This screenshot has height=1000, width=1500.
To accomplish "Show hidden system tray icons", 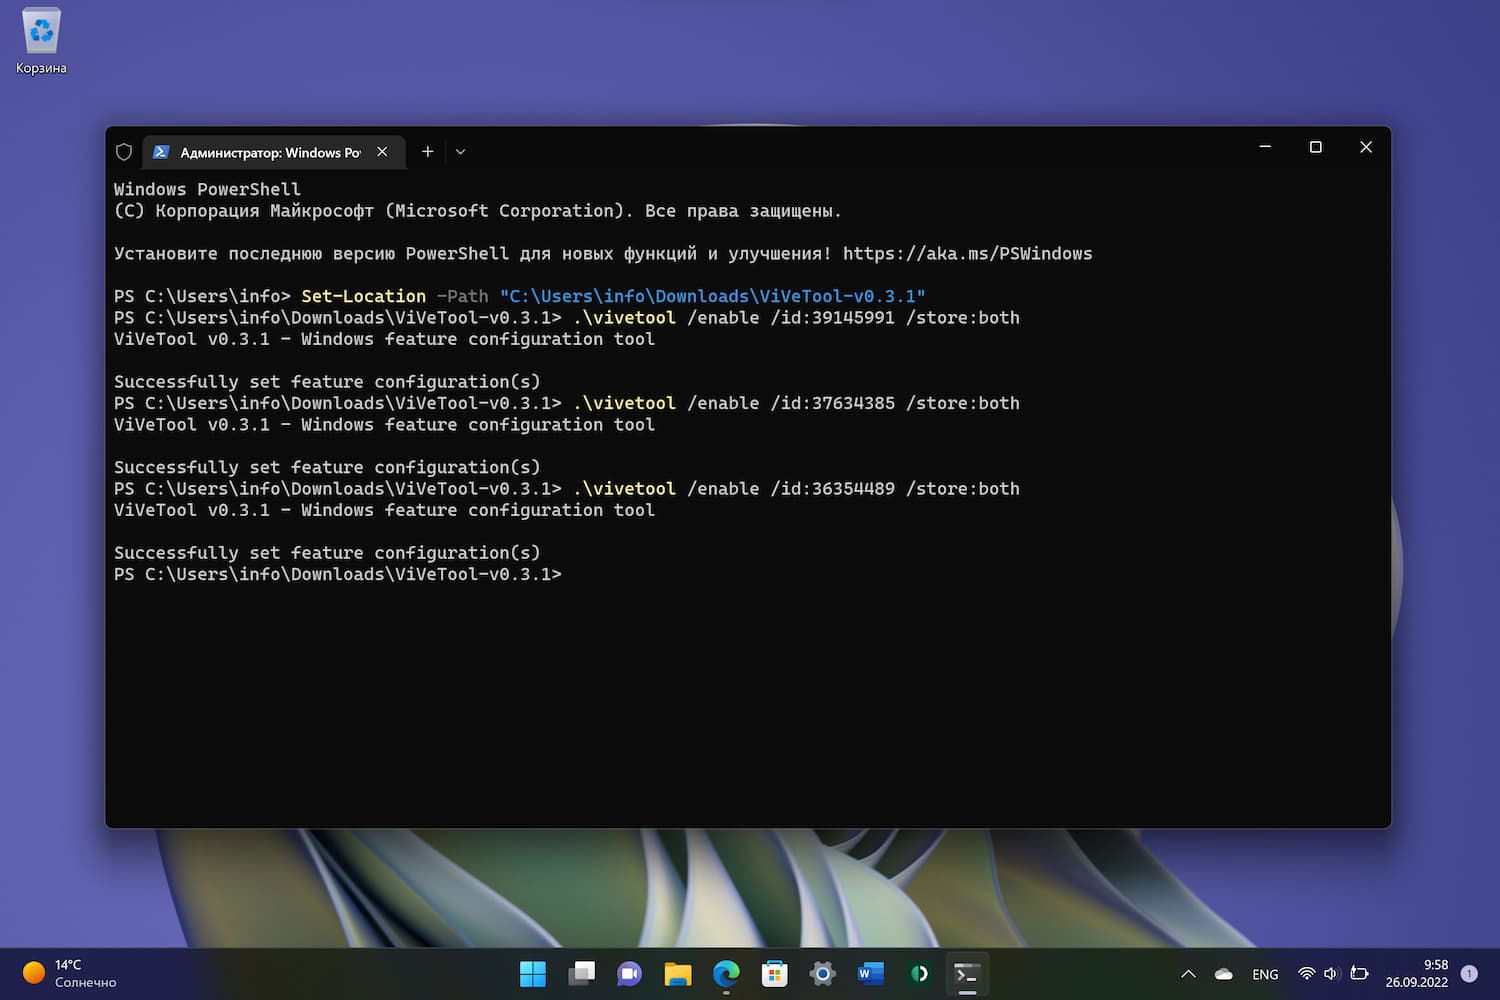I will (x=1188, y=974).
